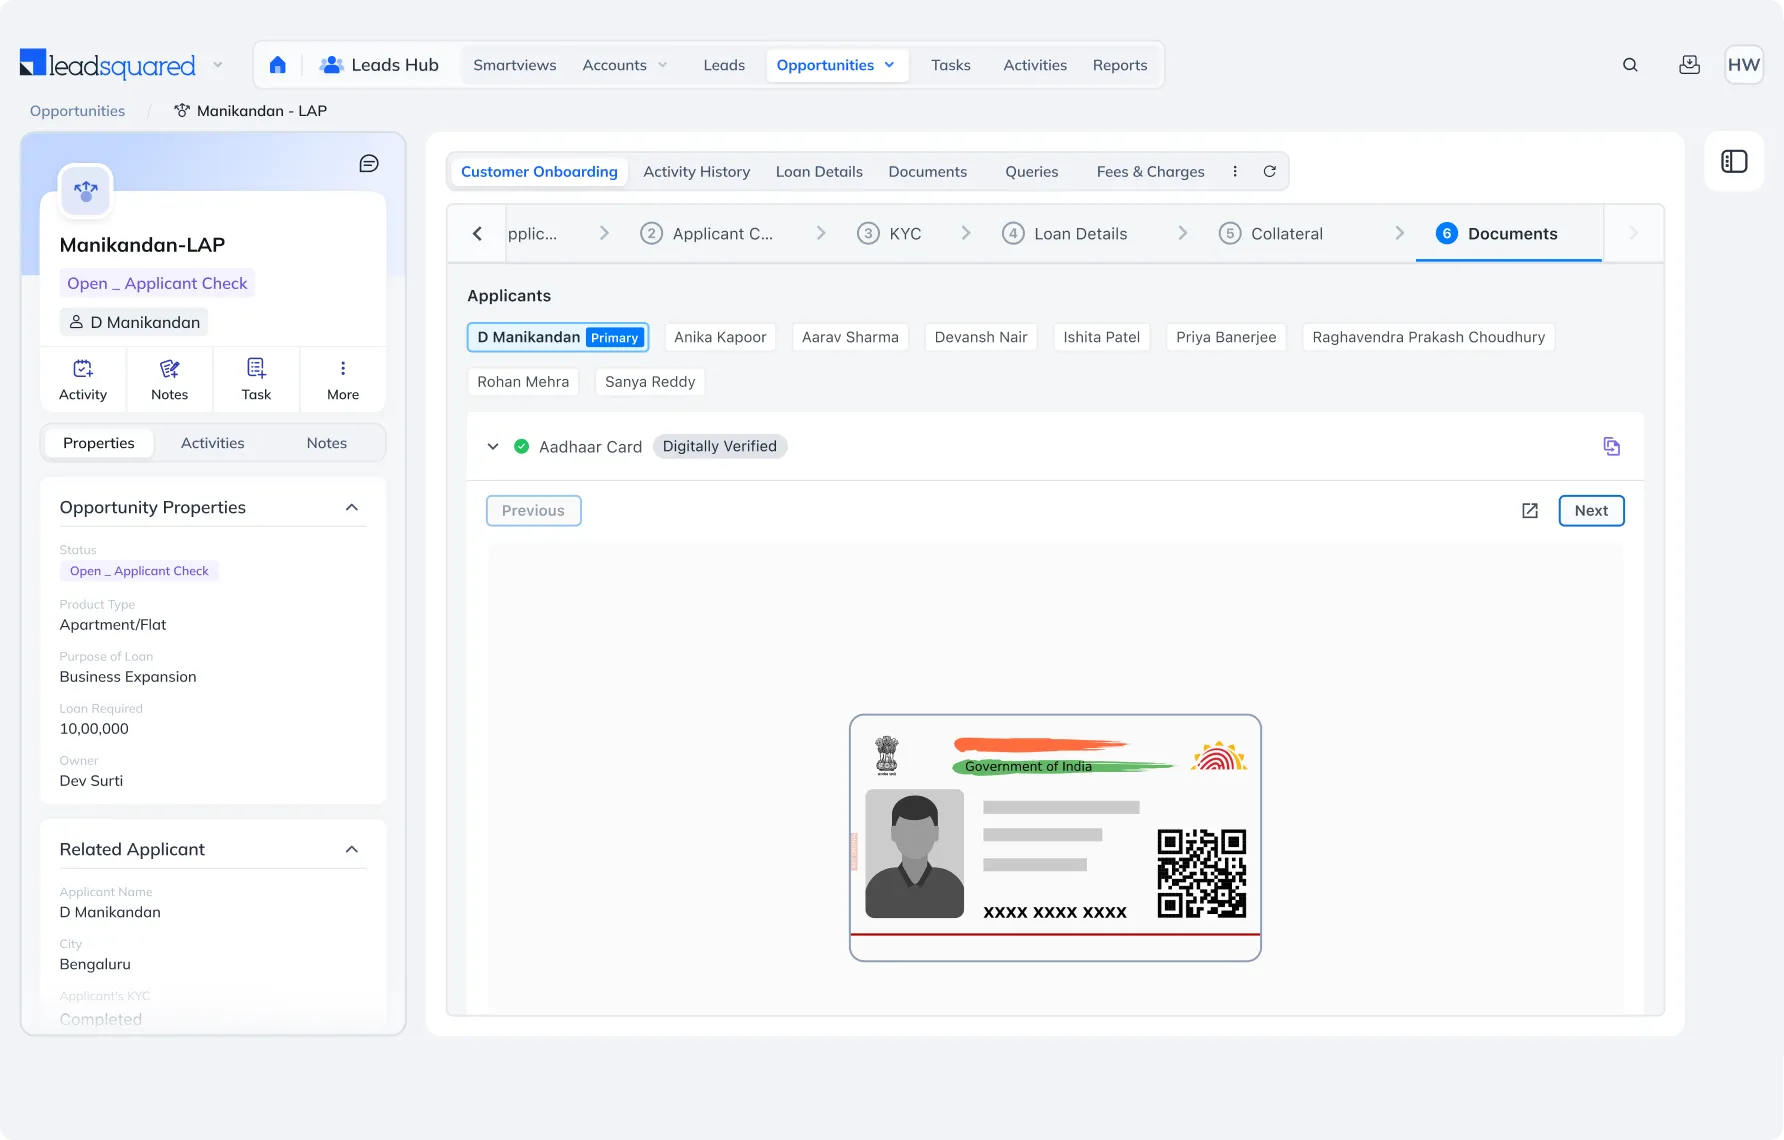Open the chat message icon on profile card
Screen dimensions: 1784x1140
369,164
